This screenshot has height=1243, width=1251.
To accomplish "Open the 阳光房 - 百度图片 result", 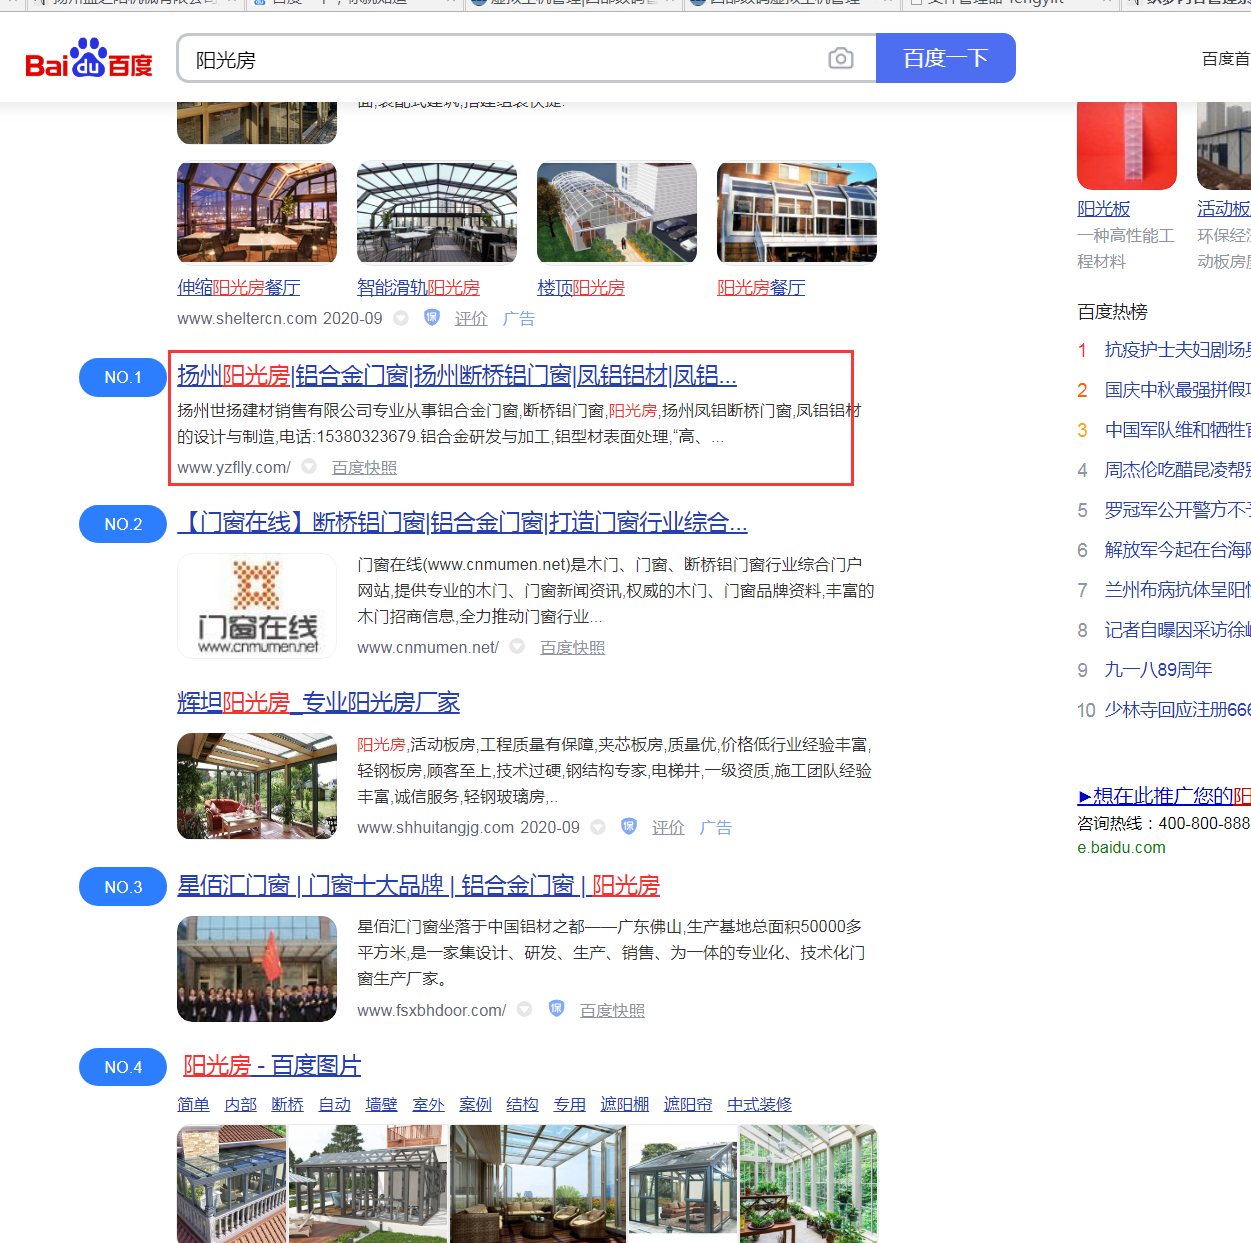I will click(x=272, y=1065).
